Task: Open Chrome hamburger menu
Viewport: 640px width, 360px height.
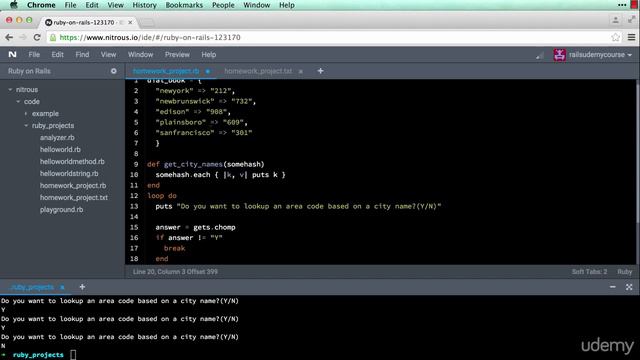Action: (x=631, y=37)
